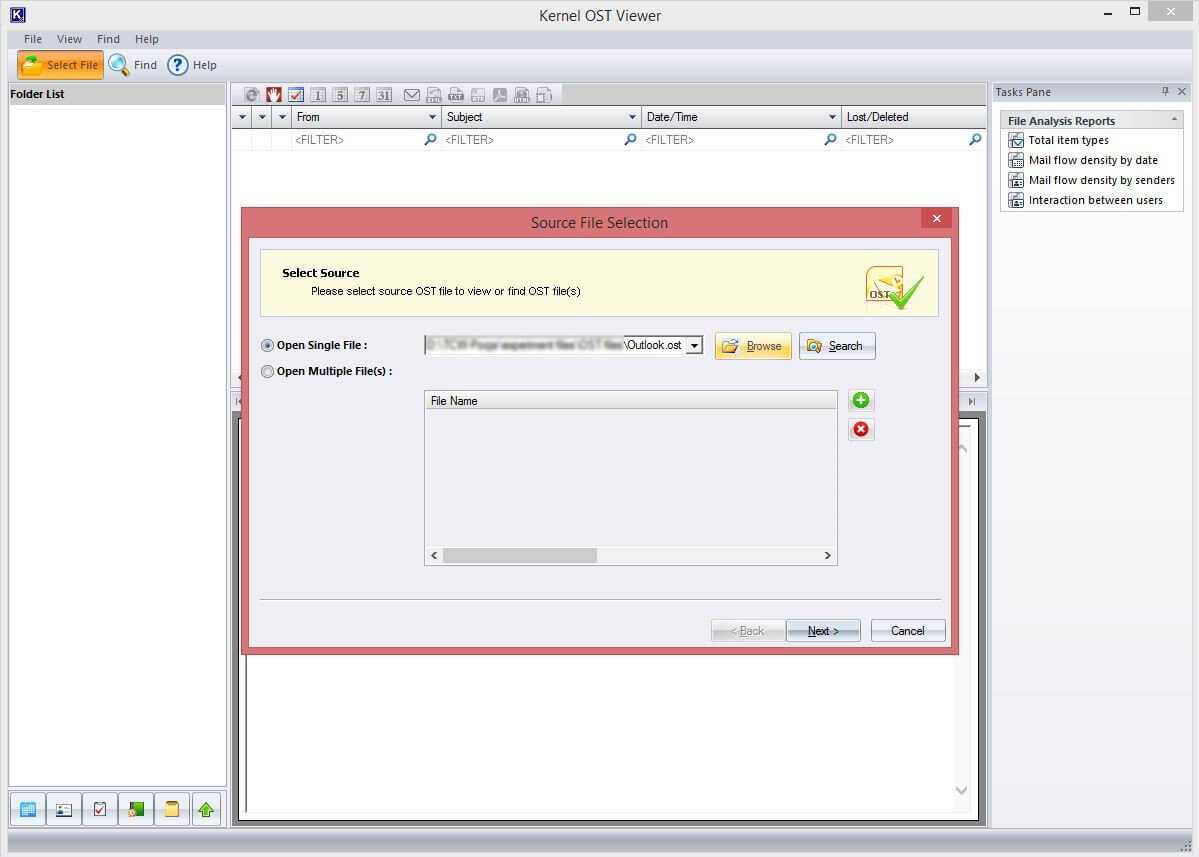The width and height of the screenshot is (1199, 857).
Task: Add file with green plus button
Action: coord(861,401)
